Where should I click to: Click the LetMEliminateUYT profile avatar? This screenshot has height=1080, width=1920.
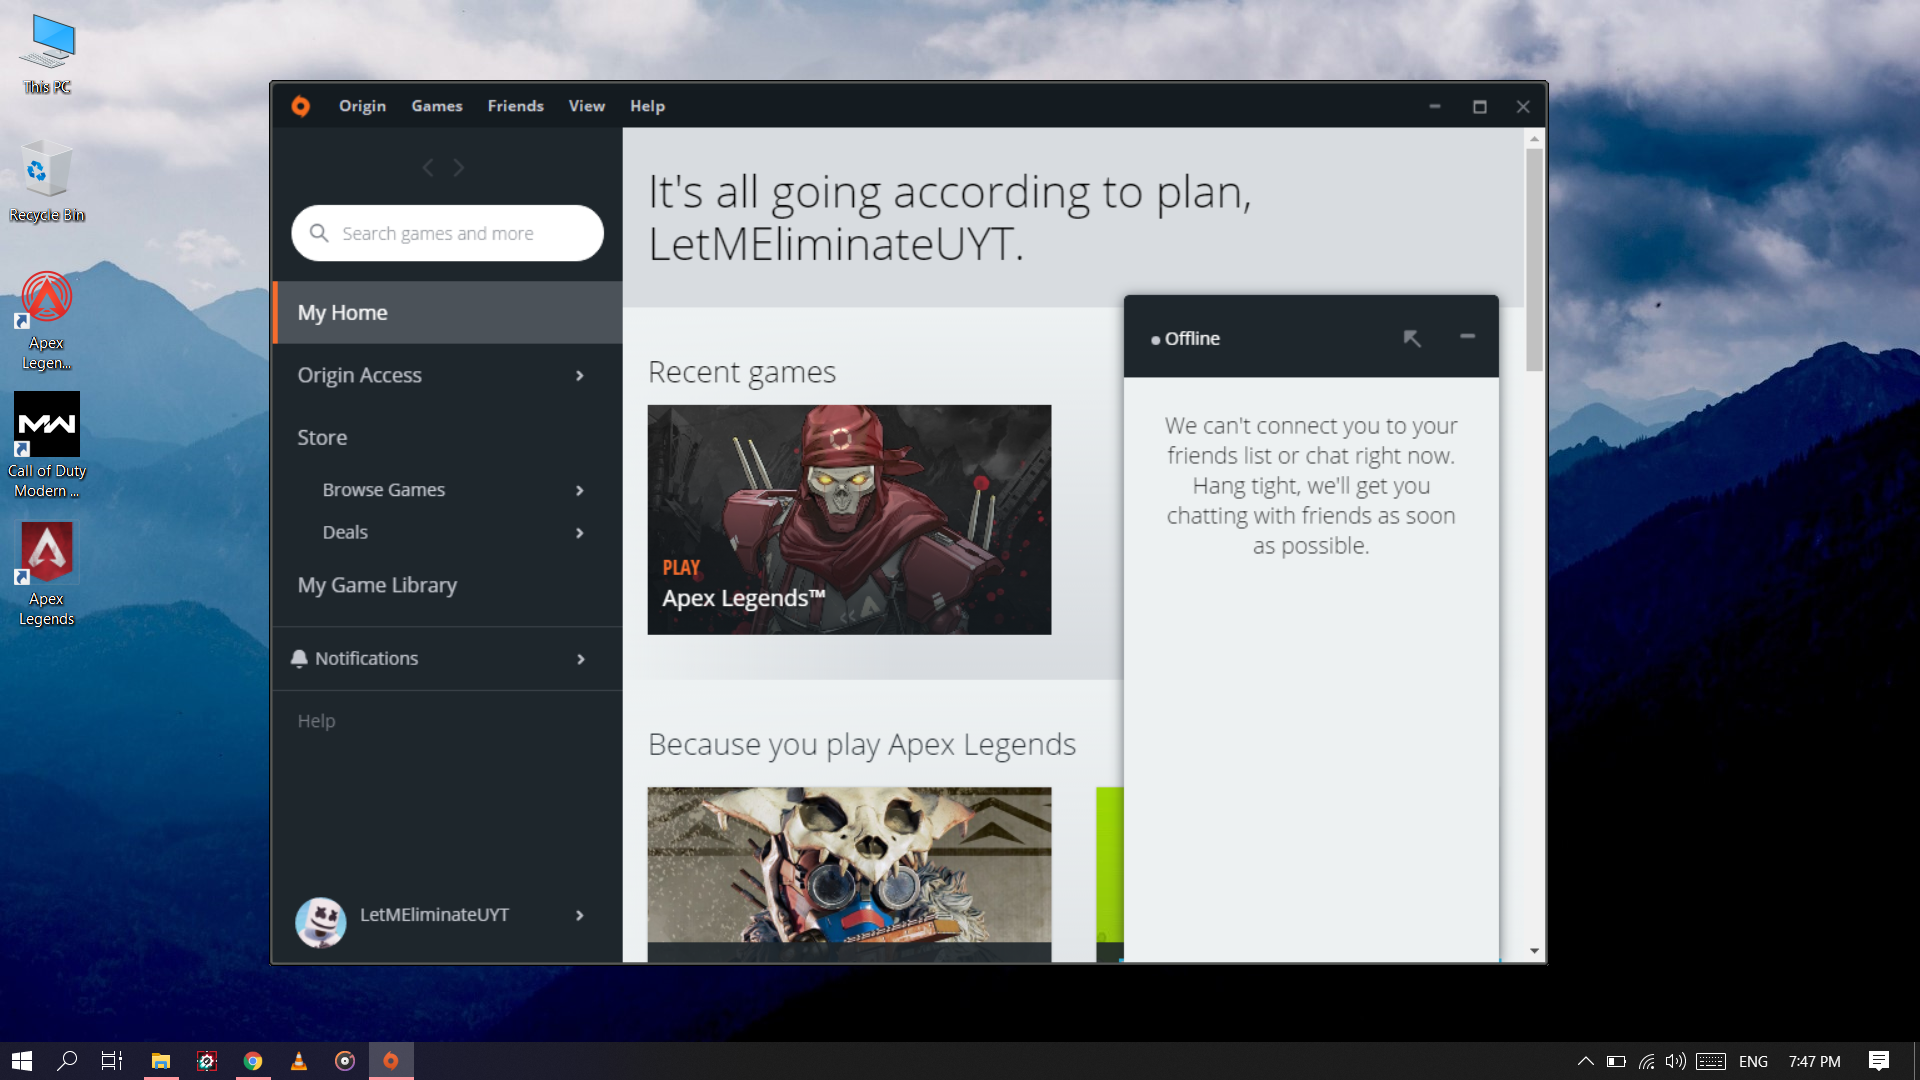320,921
